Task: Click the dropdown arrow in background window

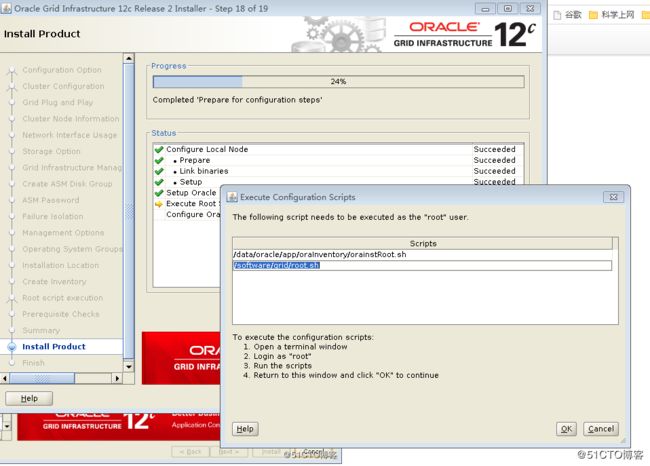Action: pyautogui.click(x=7, y=426)
